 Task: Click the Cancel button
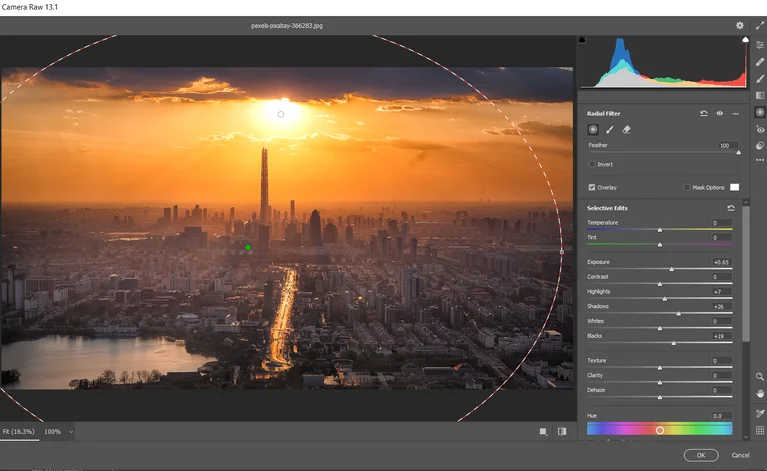pyautogui.click(x=740, y=455)
